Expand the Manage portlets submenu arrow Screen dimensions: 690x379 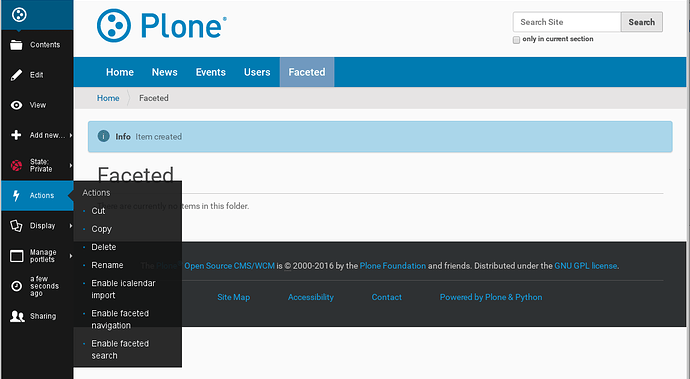[x=70, y=256]
